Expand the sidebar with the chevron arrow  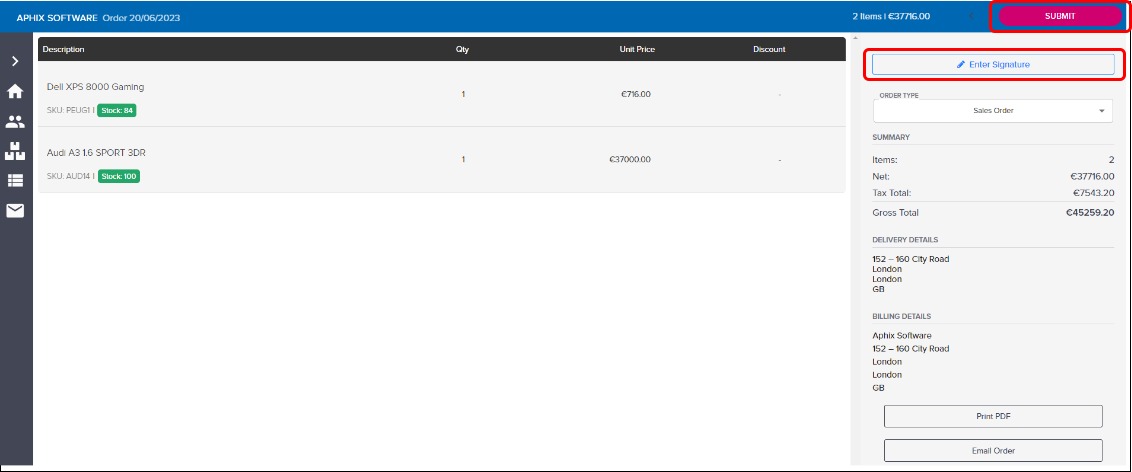pos(15,62)
